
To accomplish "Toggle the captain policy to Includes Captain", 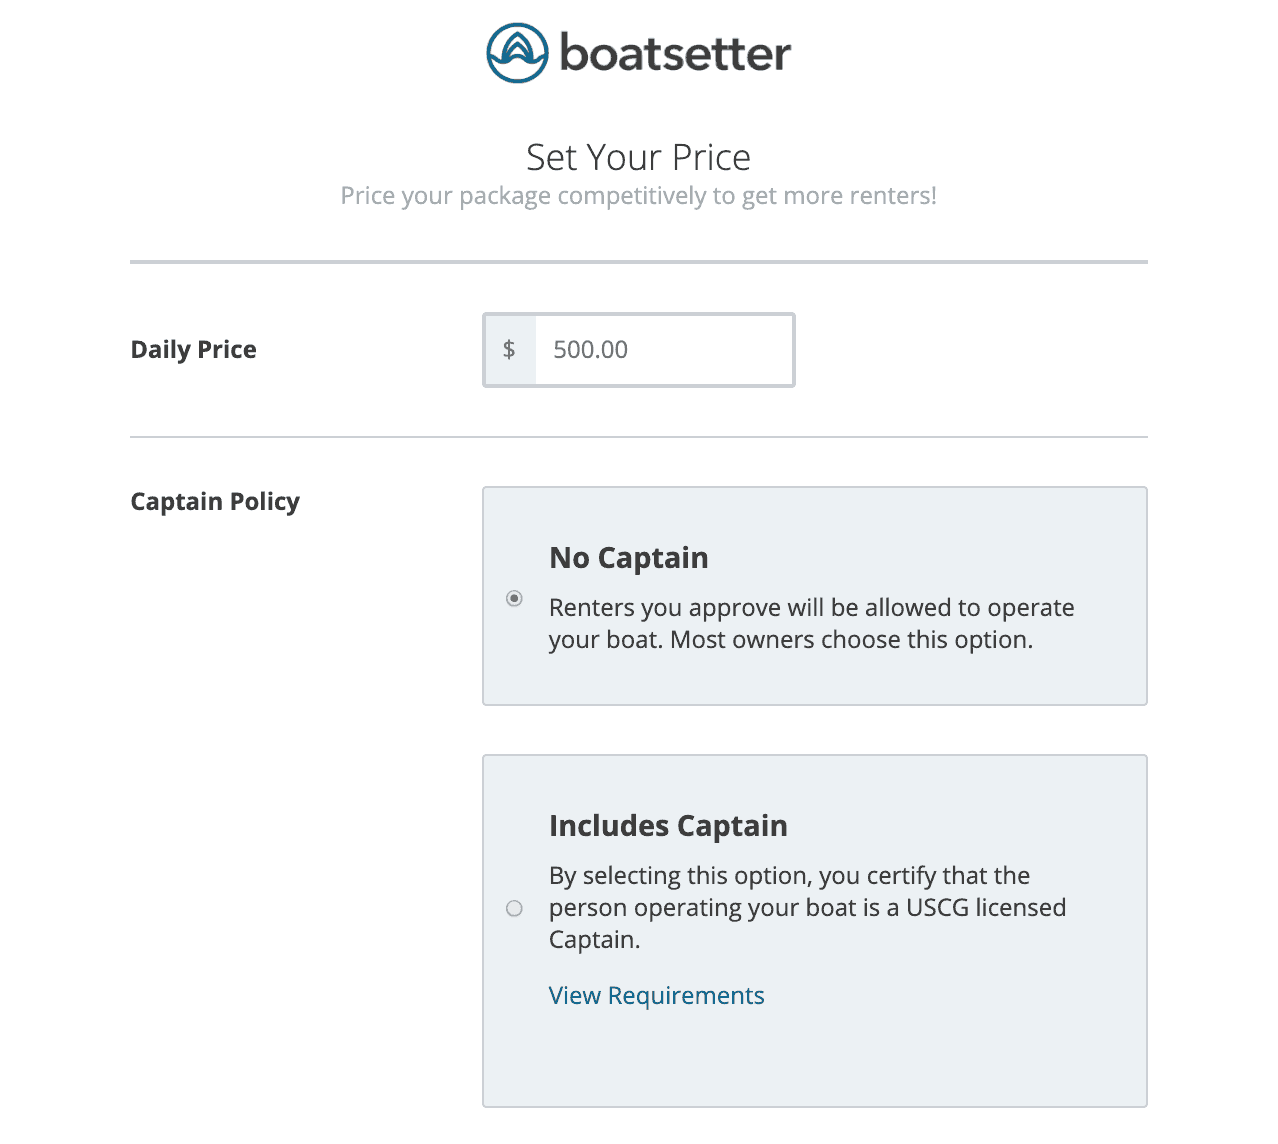I will click(514, 908).
